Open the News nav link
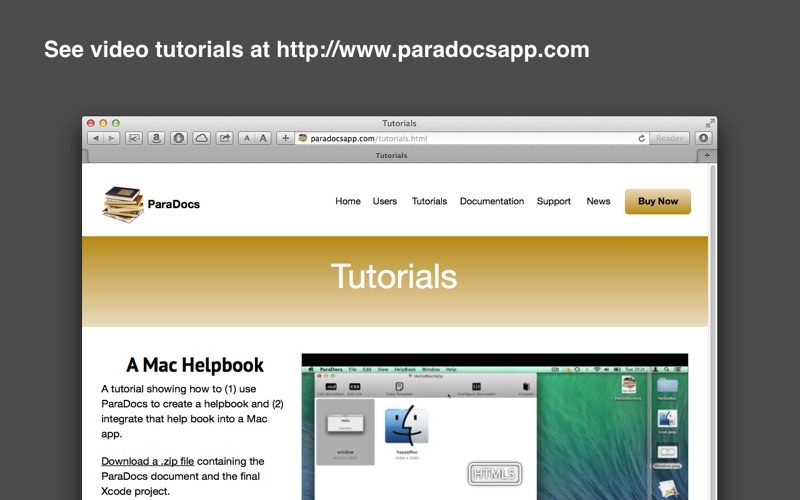800x500 pixels. click(x=598, y=202)
